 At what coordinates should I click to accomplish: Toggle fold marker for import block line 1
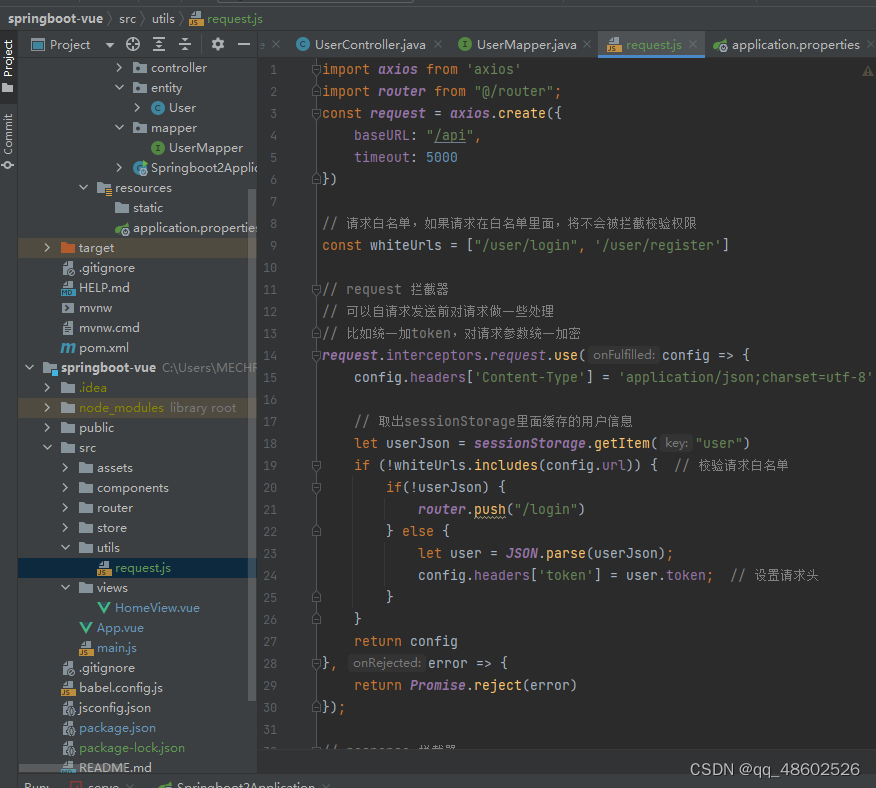(316, 70)
